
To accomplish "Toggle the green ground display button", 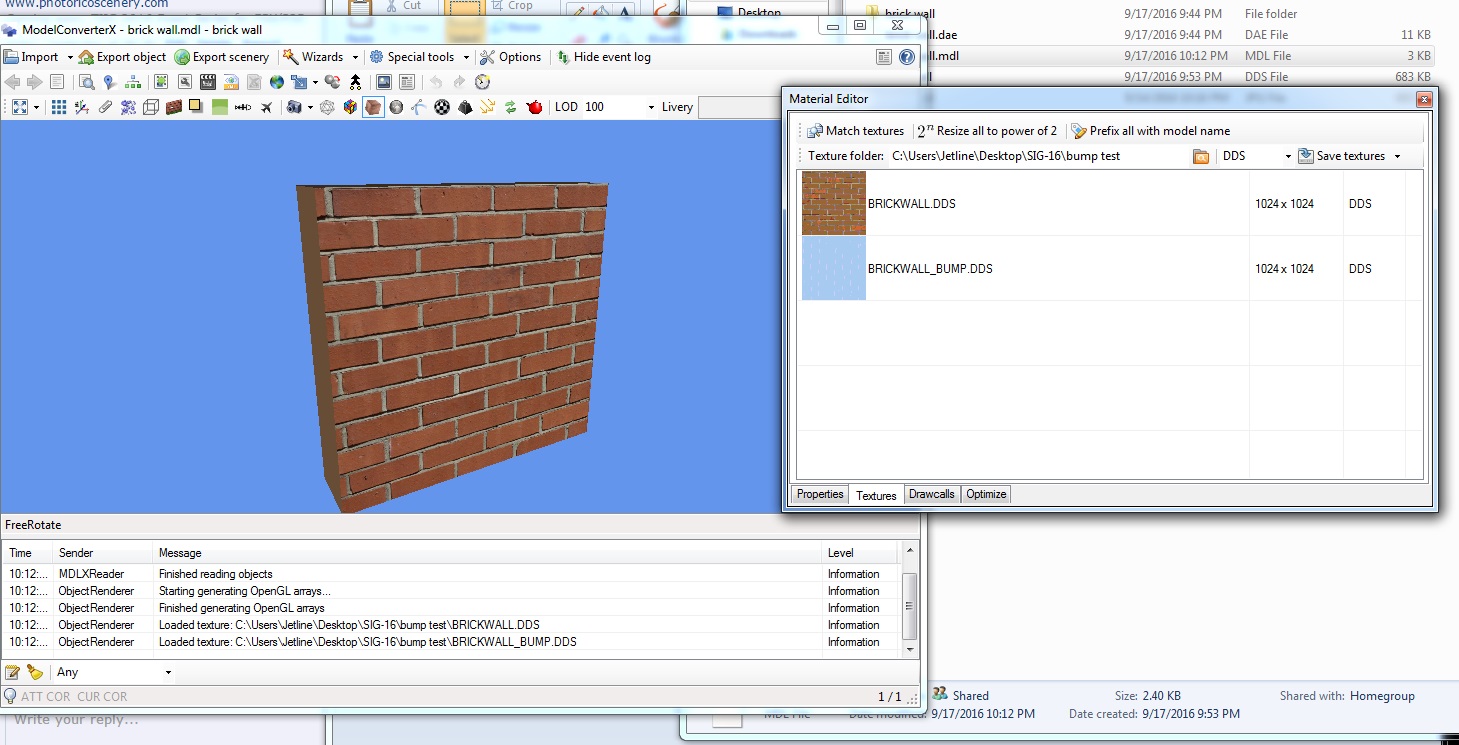I will click(x=219, y=107).
